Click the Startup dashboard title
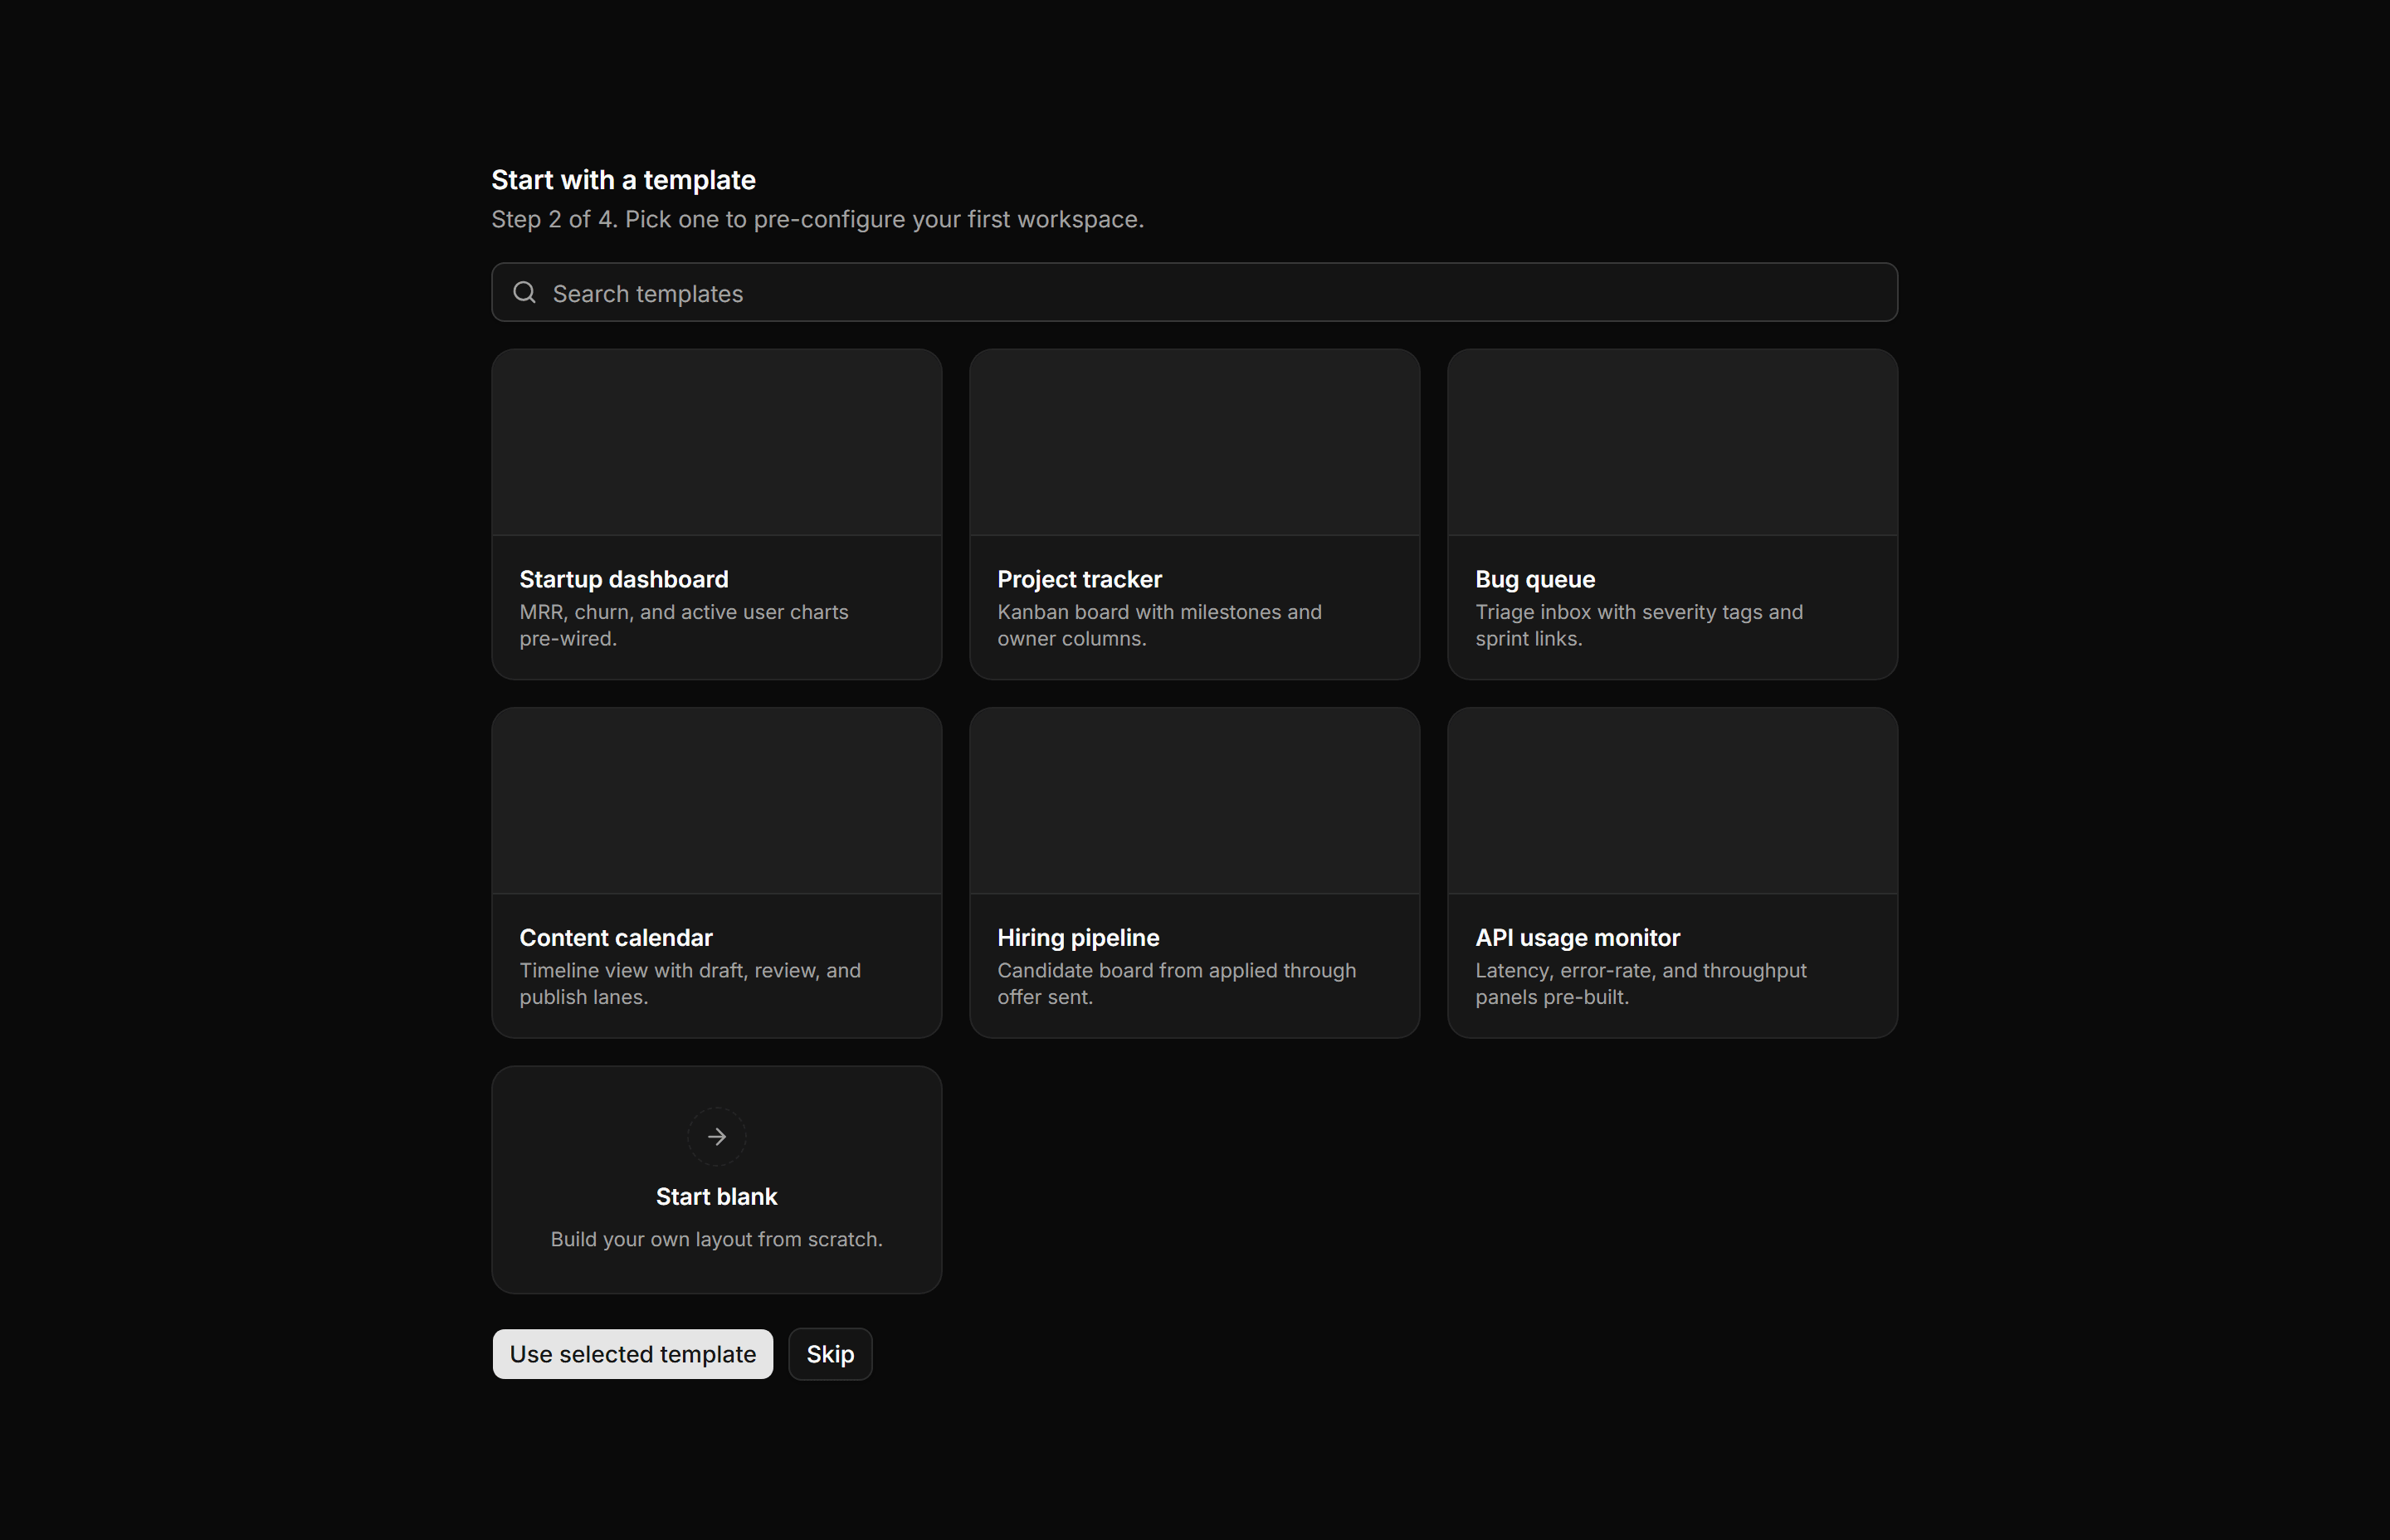Image resolution: width=2390 pixels, height=1540 pixels. click(624, 579)
